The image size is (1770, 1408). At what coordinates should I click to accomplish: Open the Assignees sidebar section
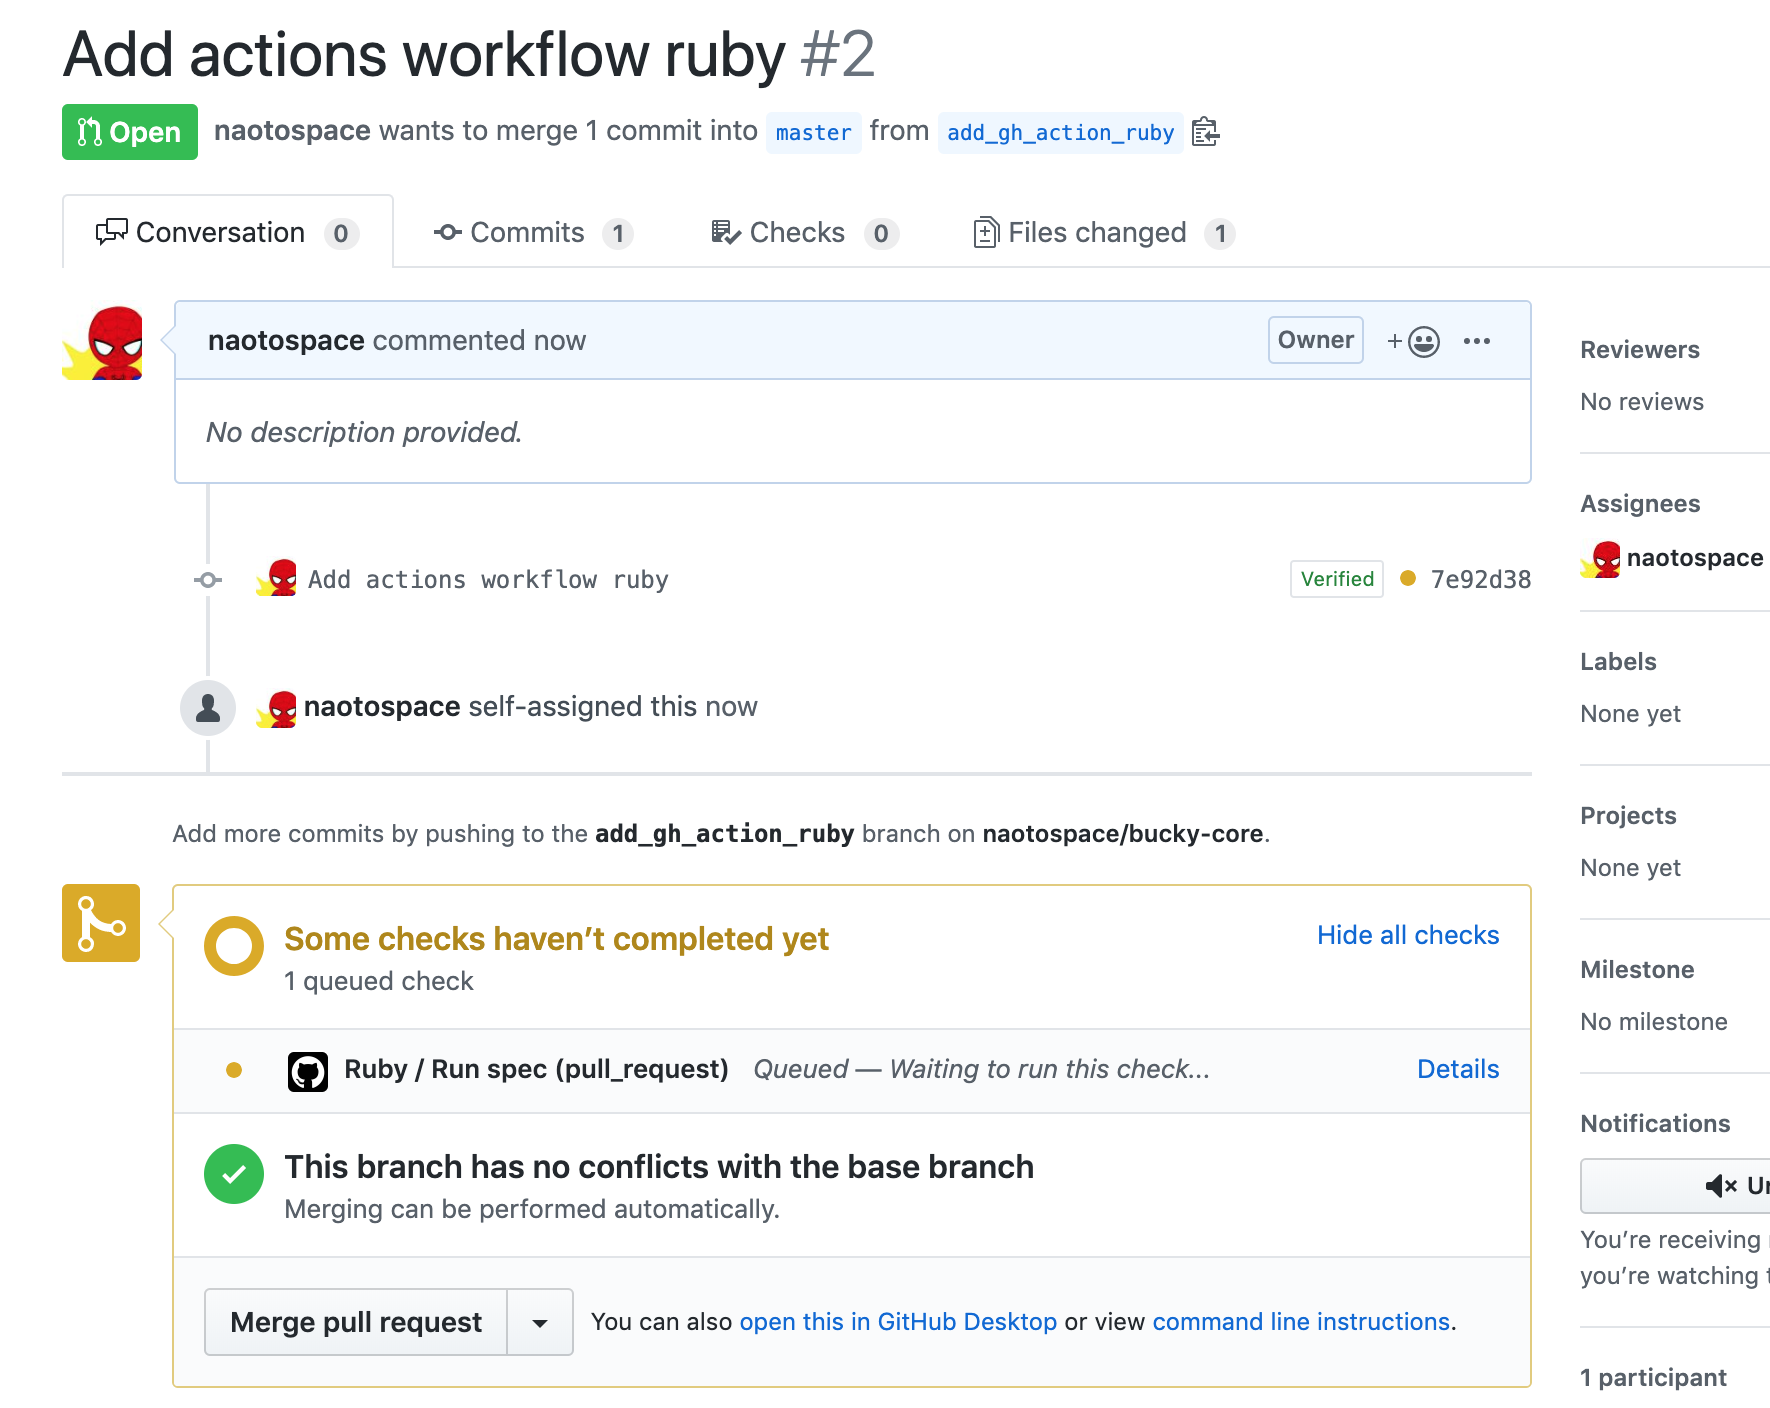[x=1640, y=504]
